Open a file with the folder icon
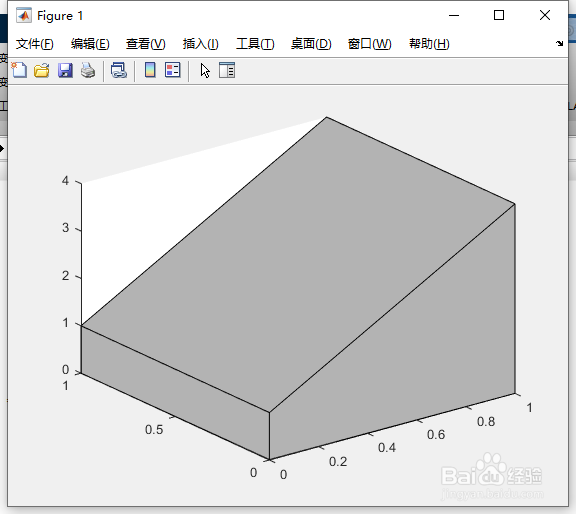The image size is (576, 514). click(x=42, y=70)
